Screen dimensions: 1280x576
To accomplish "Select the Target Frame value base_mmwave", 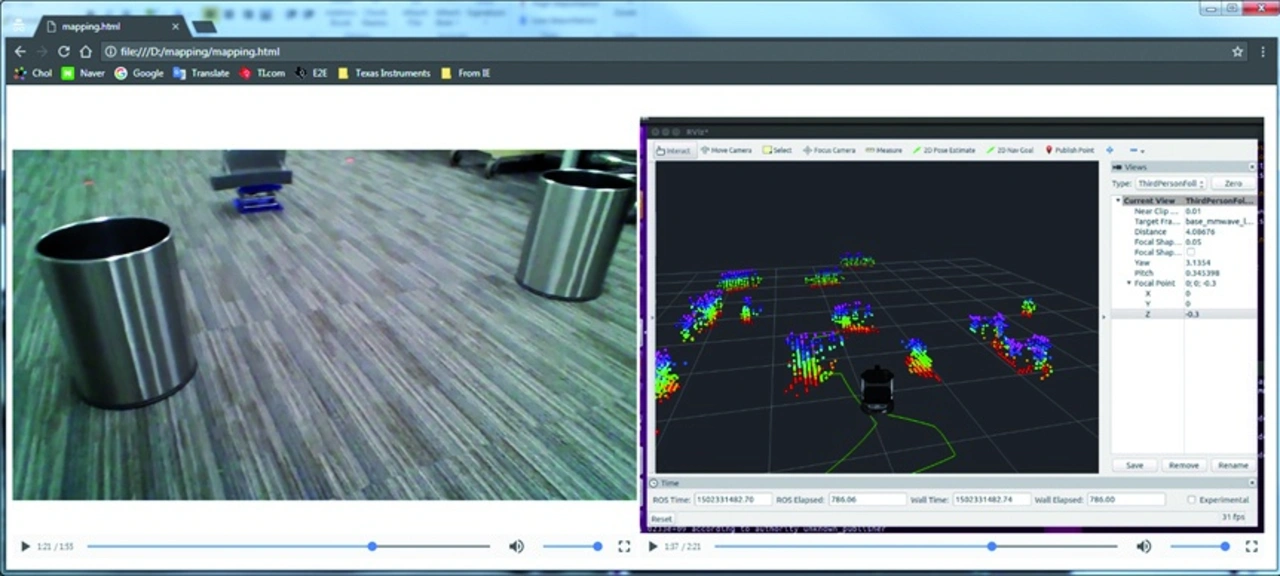I will point(1219,221).
